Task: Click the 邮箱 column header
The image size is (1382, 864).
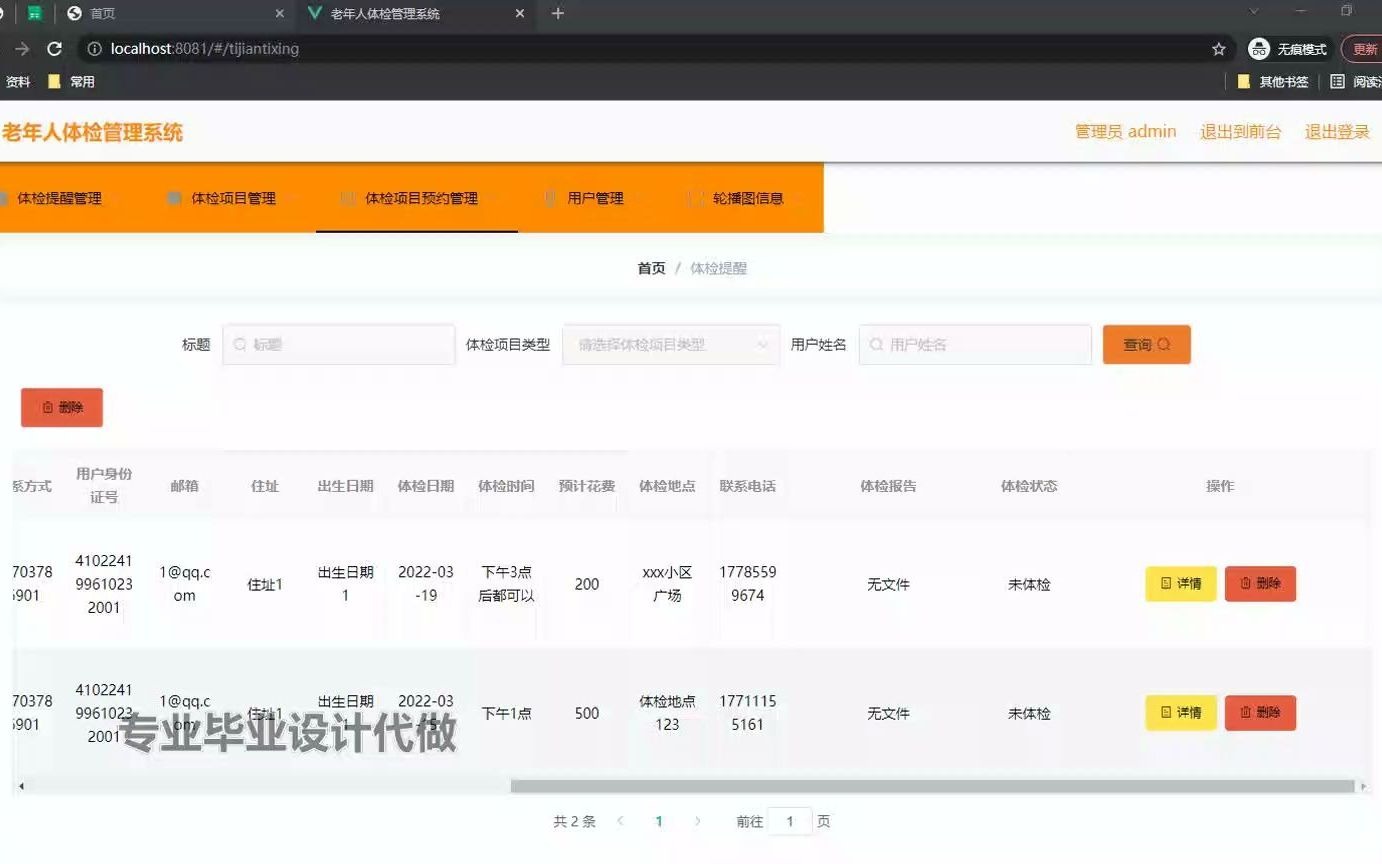Action: (184, 486)
